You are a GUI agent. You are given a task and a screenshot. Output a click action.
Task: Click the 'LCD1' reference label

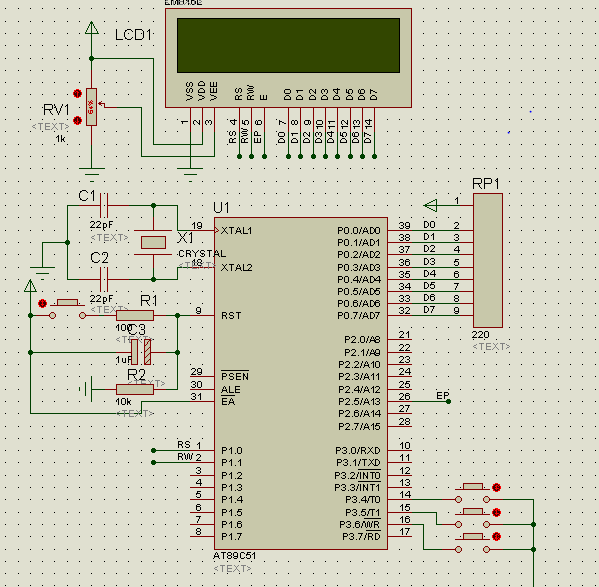click(133, 35)
